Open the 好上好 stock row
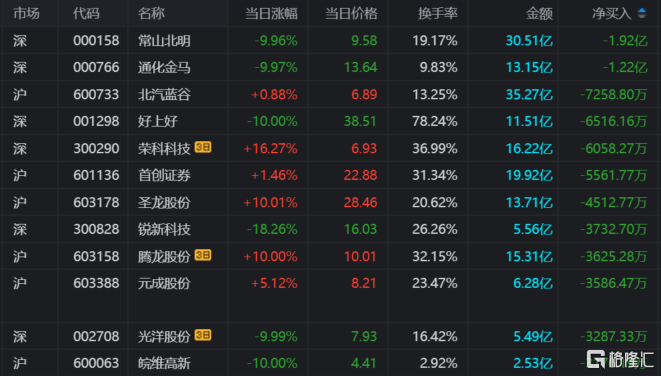 coord(330,121)
